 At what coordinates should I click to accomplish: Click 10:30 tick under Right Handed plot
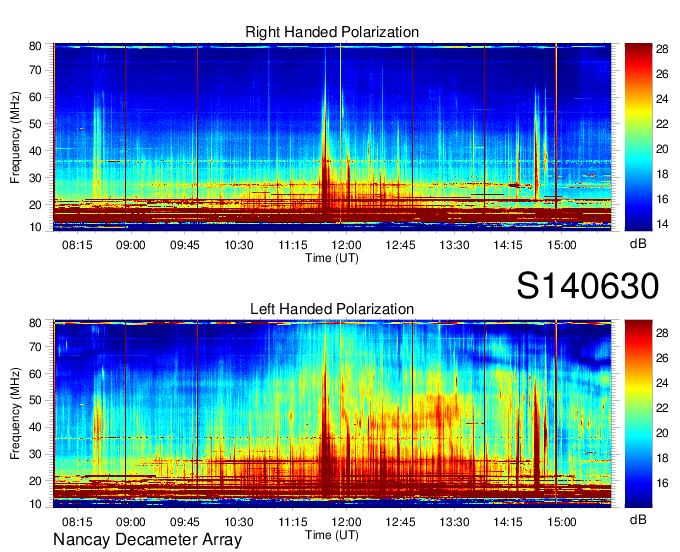239,245
